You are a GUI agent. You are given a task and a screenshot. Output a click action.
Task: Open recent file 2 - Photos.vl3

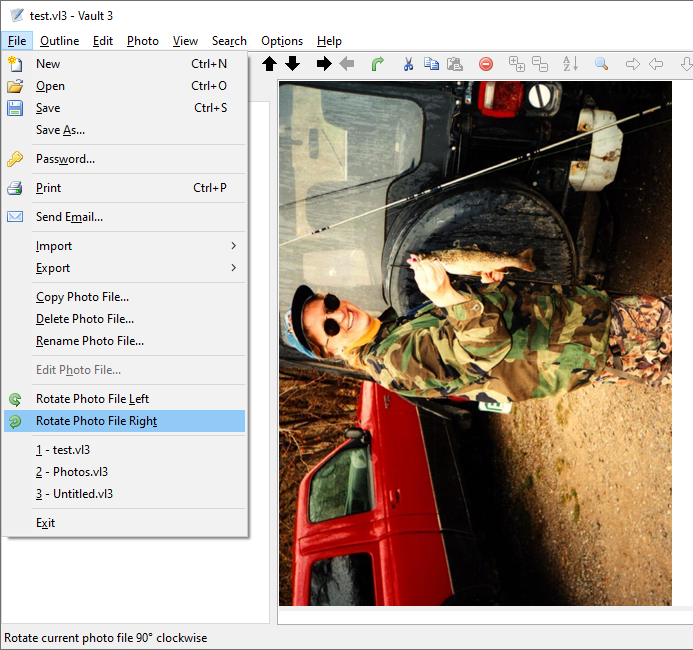click(x=72, y=472)
